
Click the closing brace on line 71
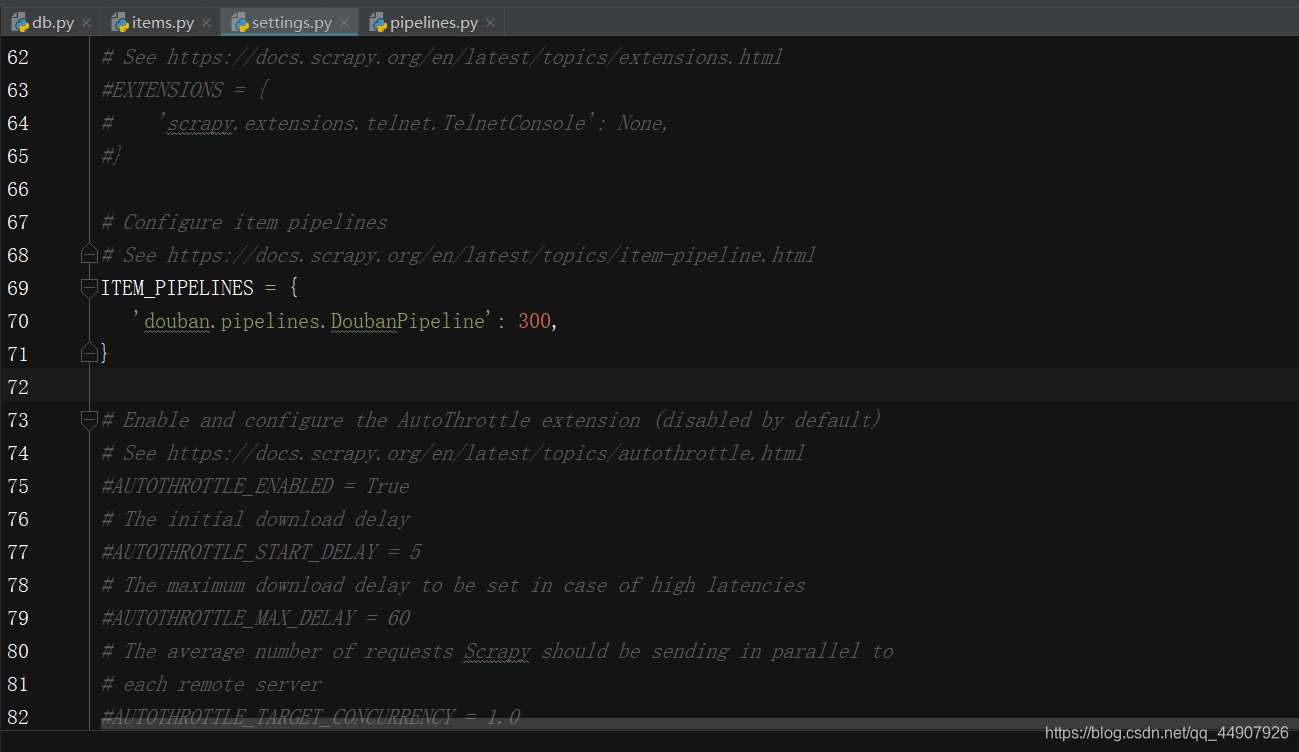[x=104, y=354]
